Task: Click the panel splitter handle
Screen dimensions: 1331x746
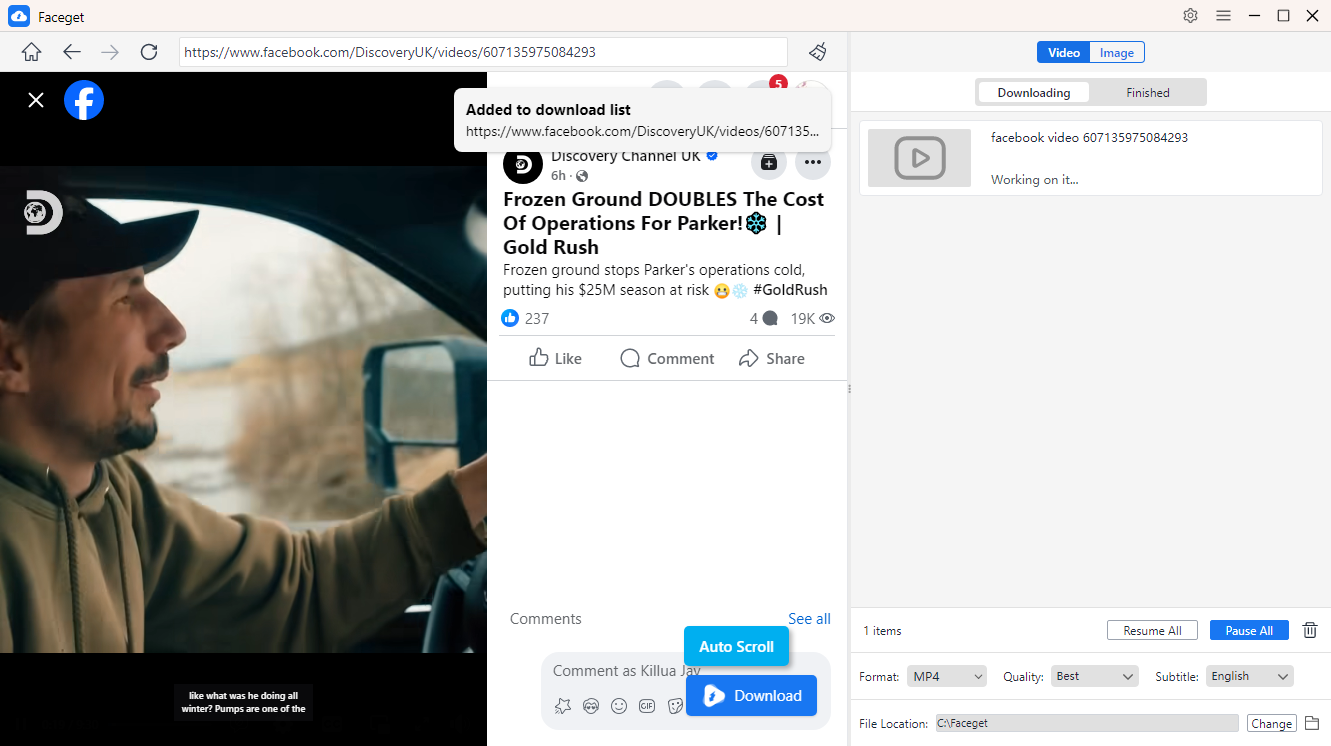Action: [849, 388]
